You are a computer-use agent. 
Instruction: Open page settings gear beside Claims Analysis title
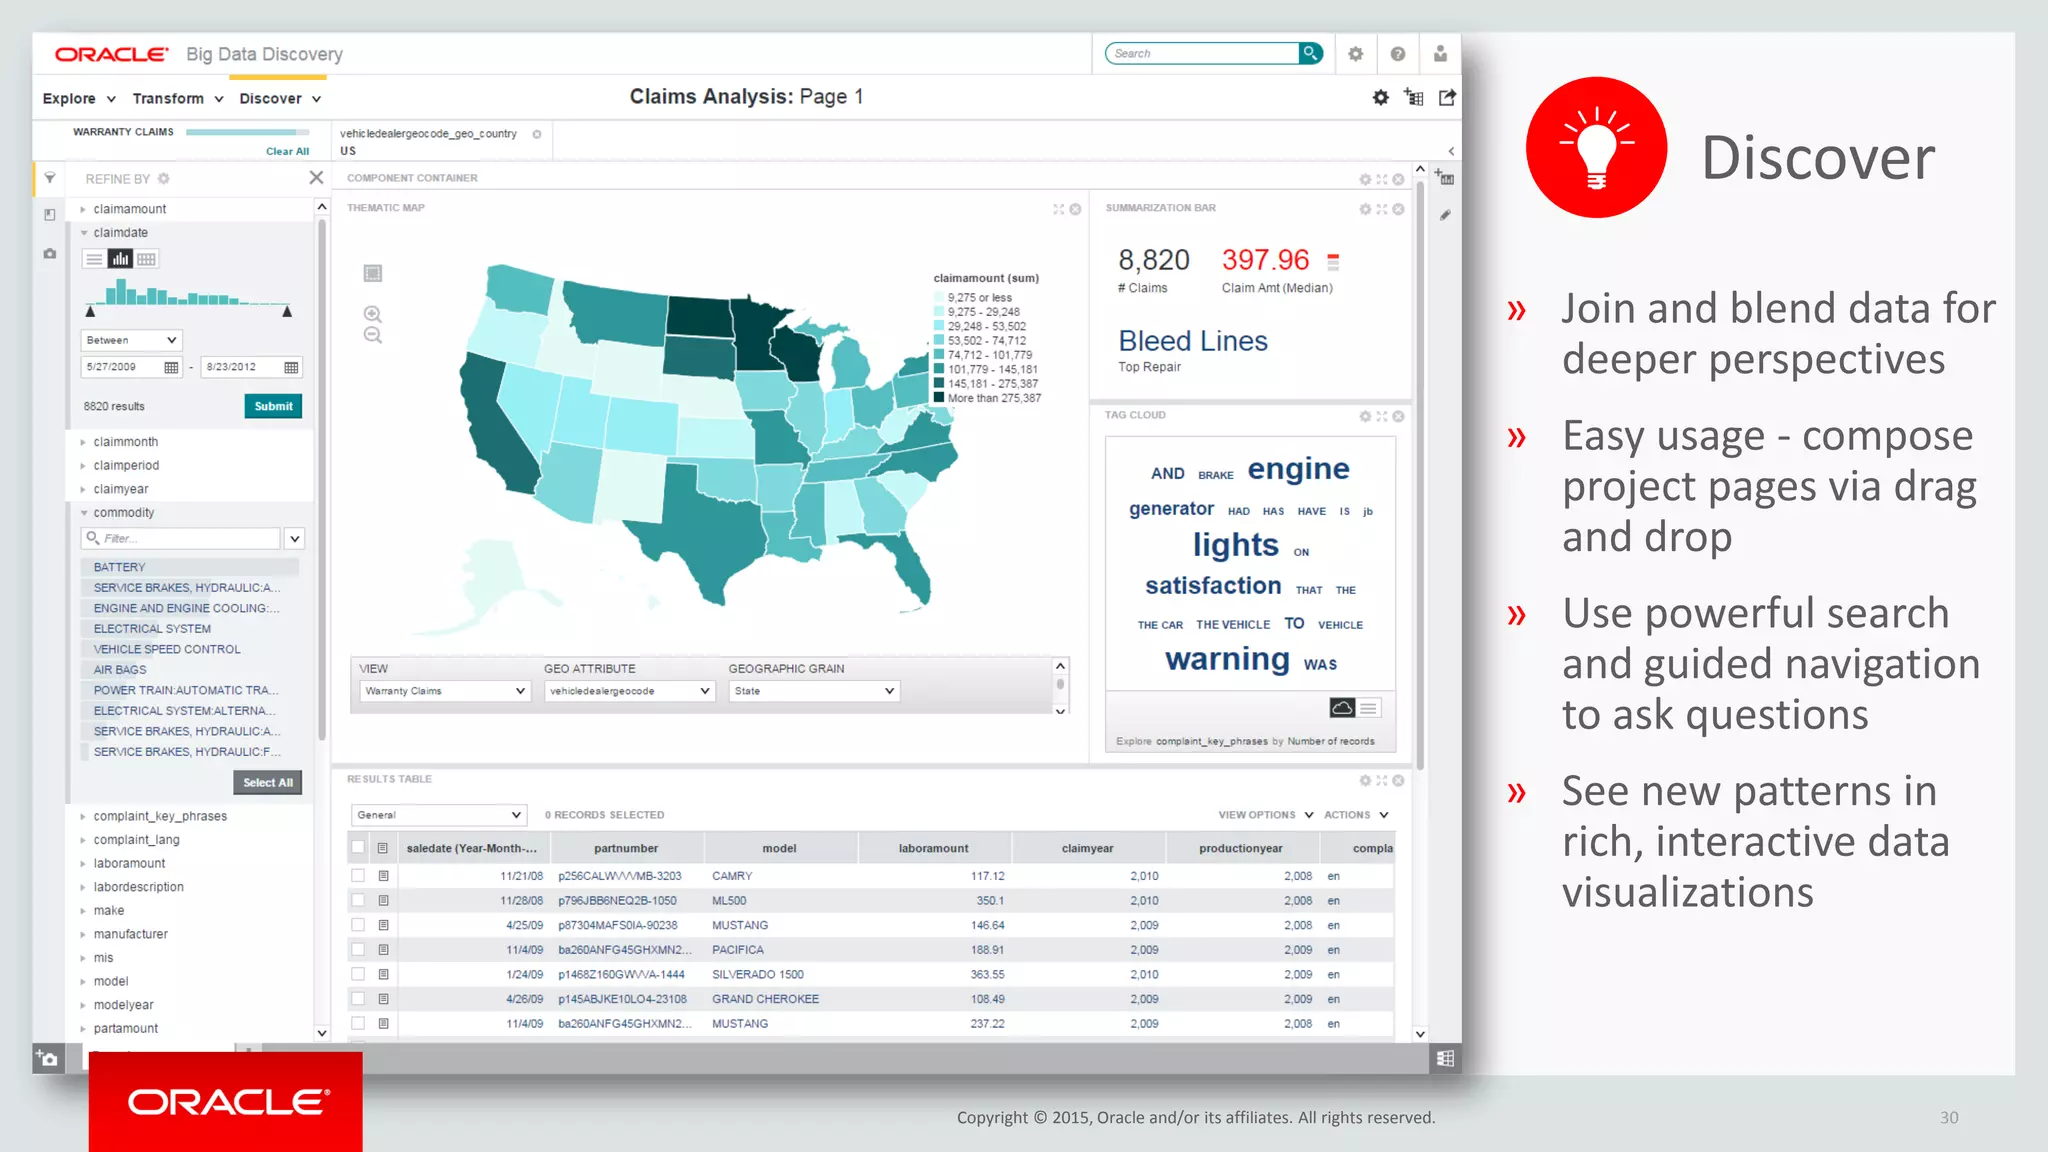[1381, 97]
